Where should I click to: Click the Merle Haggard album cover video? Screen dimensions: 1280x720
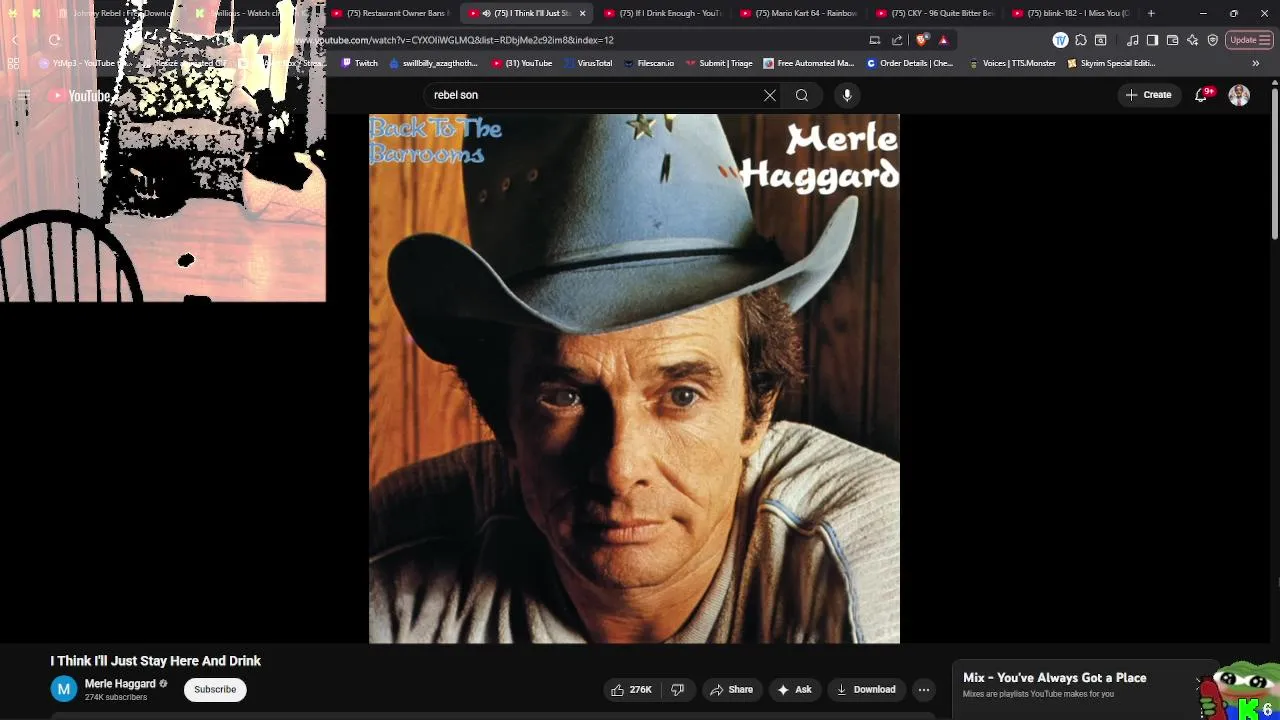tap(634, 378)
